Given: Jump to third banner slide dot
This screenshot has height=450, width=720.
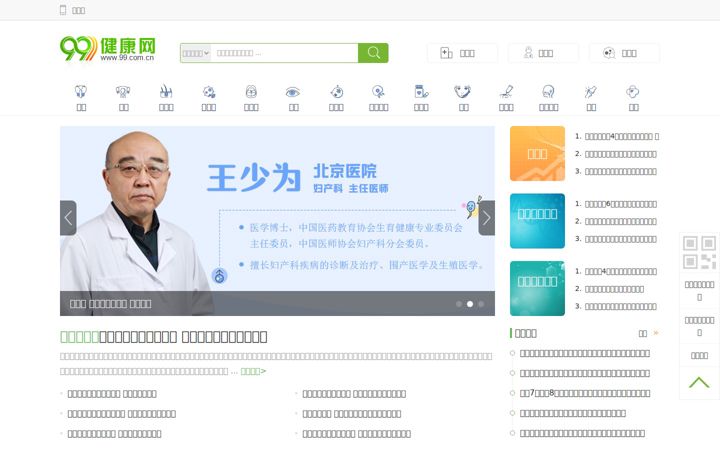Looking at the screenshot, I should [481, 304].
